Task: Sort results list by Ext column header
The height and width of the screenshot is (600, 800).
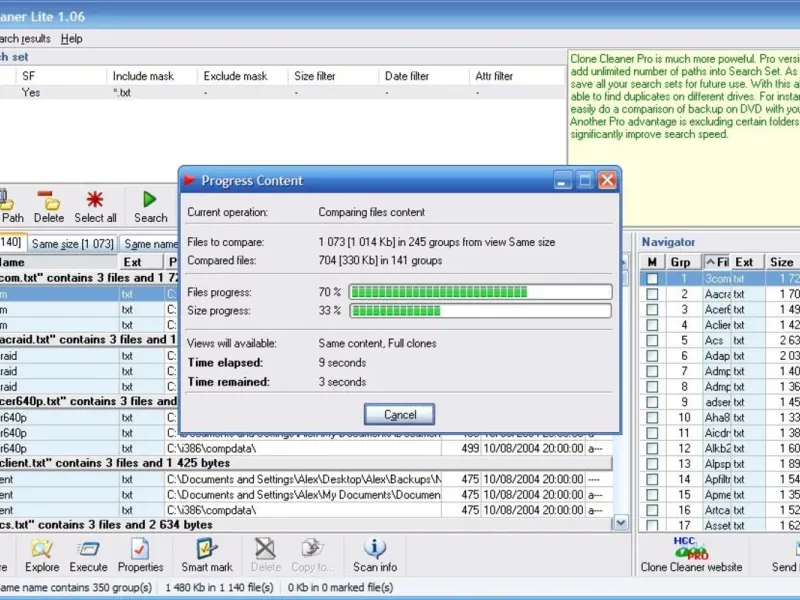Action: pyautogui.click(x=140, y=262)
